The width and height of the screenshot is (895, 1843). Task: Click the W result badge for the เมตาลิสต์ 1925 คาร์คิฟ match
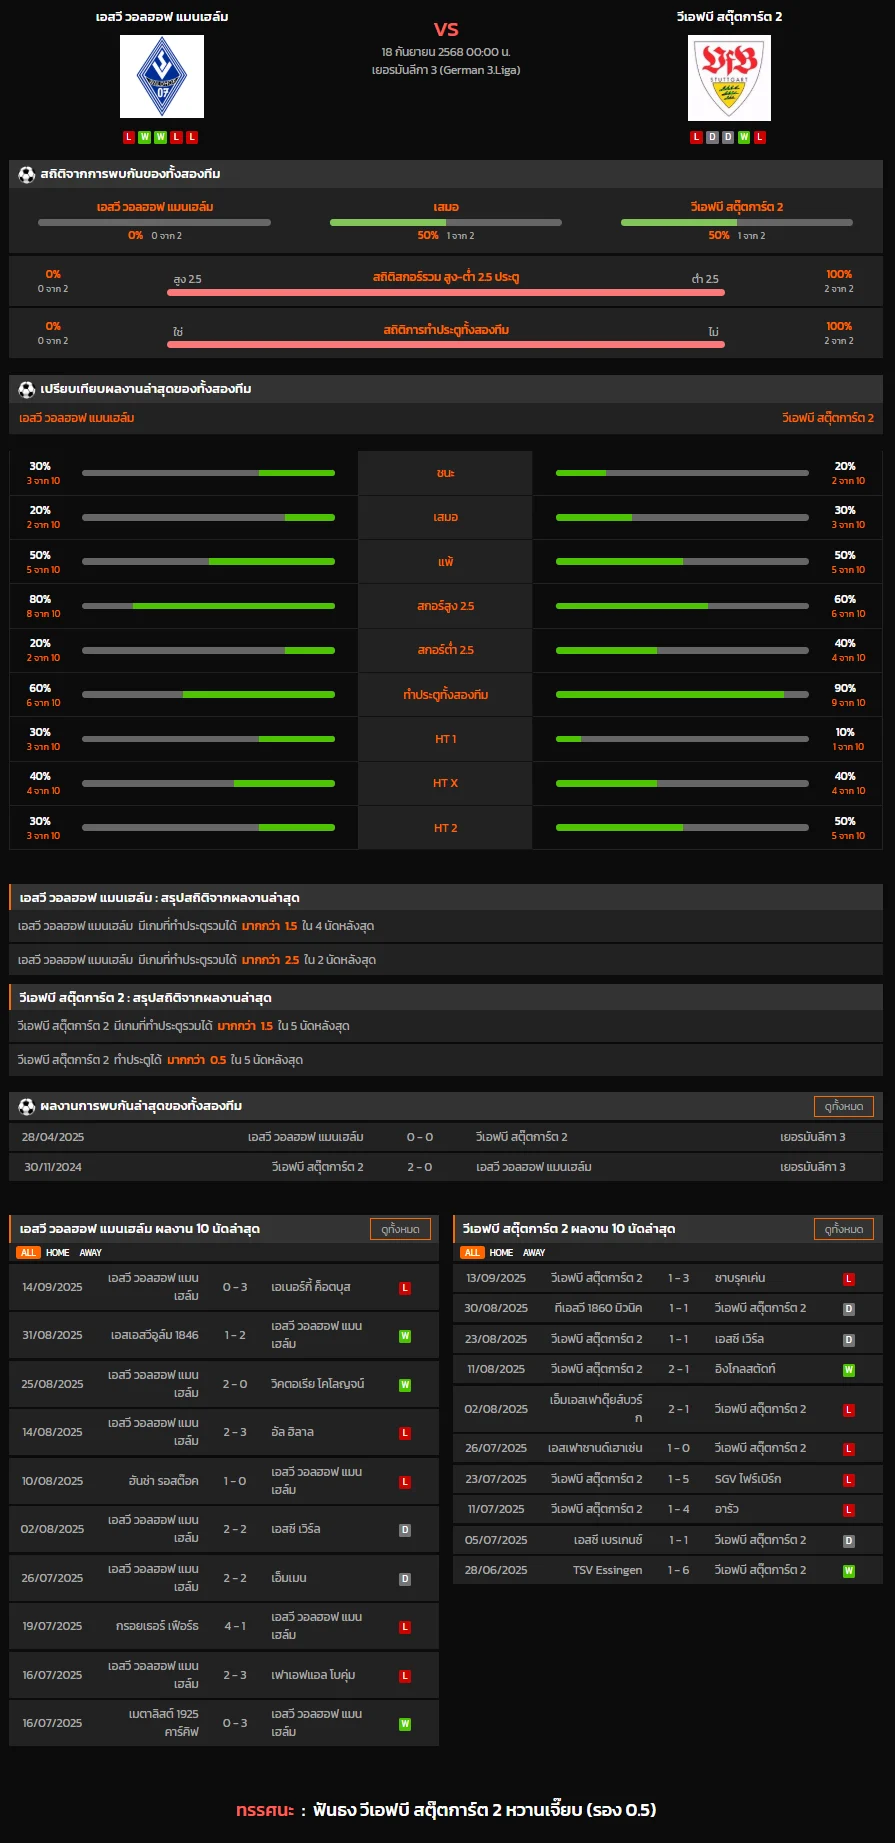tap(405, 1724)
